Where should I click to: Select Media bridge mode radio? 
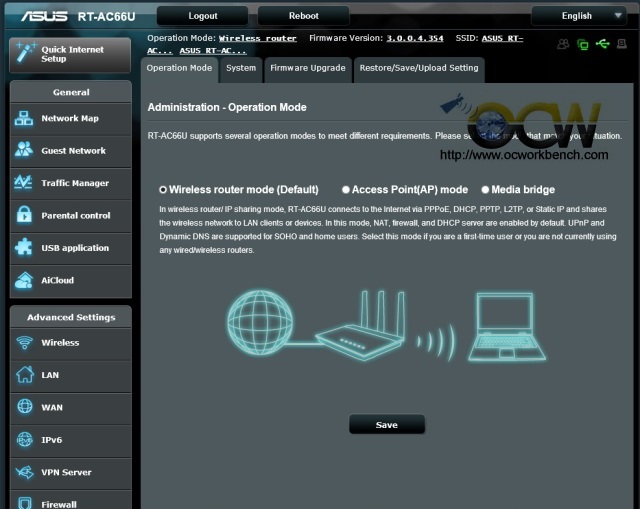click(485, 190)
